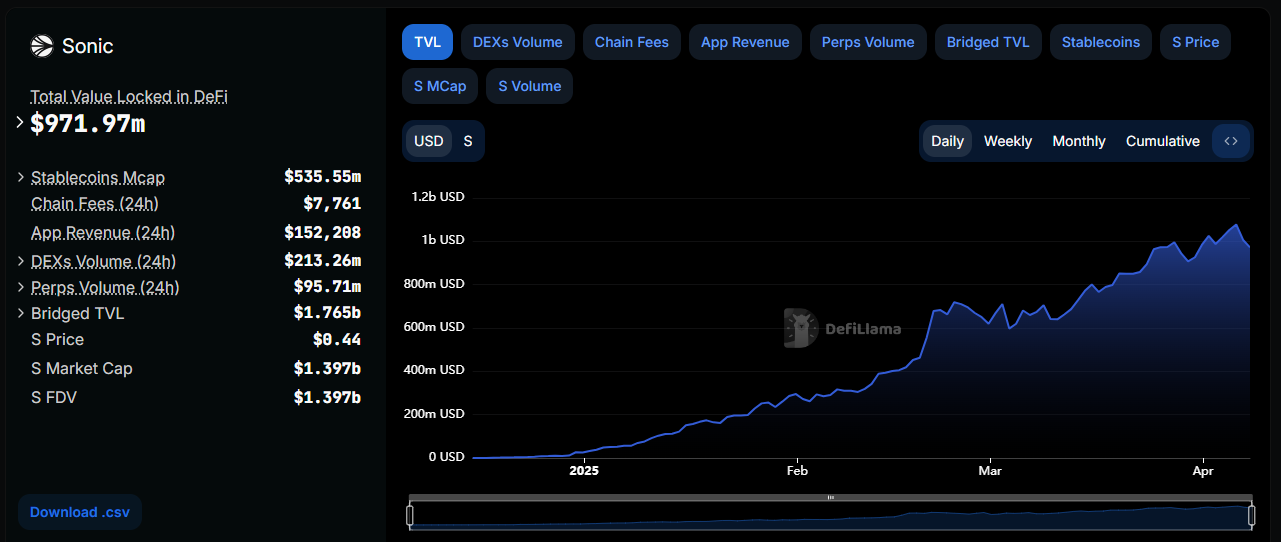Toggle S MCap chart series
1281x542 pixels.
440,86
